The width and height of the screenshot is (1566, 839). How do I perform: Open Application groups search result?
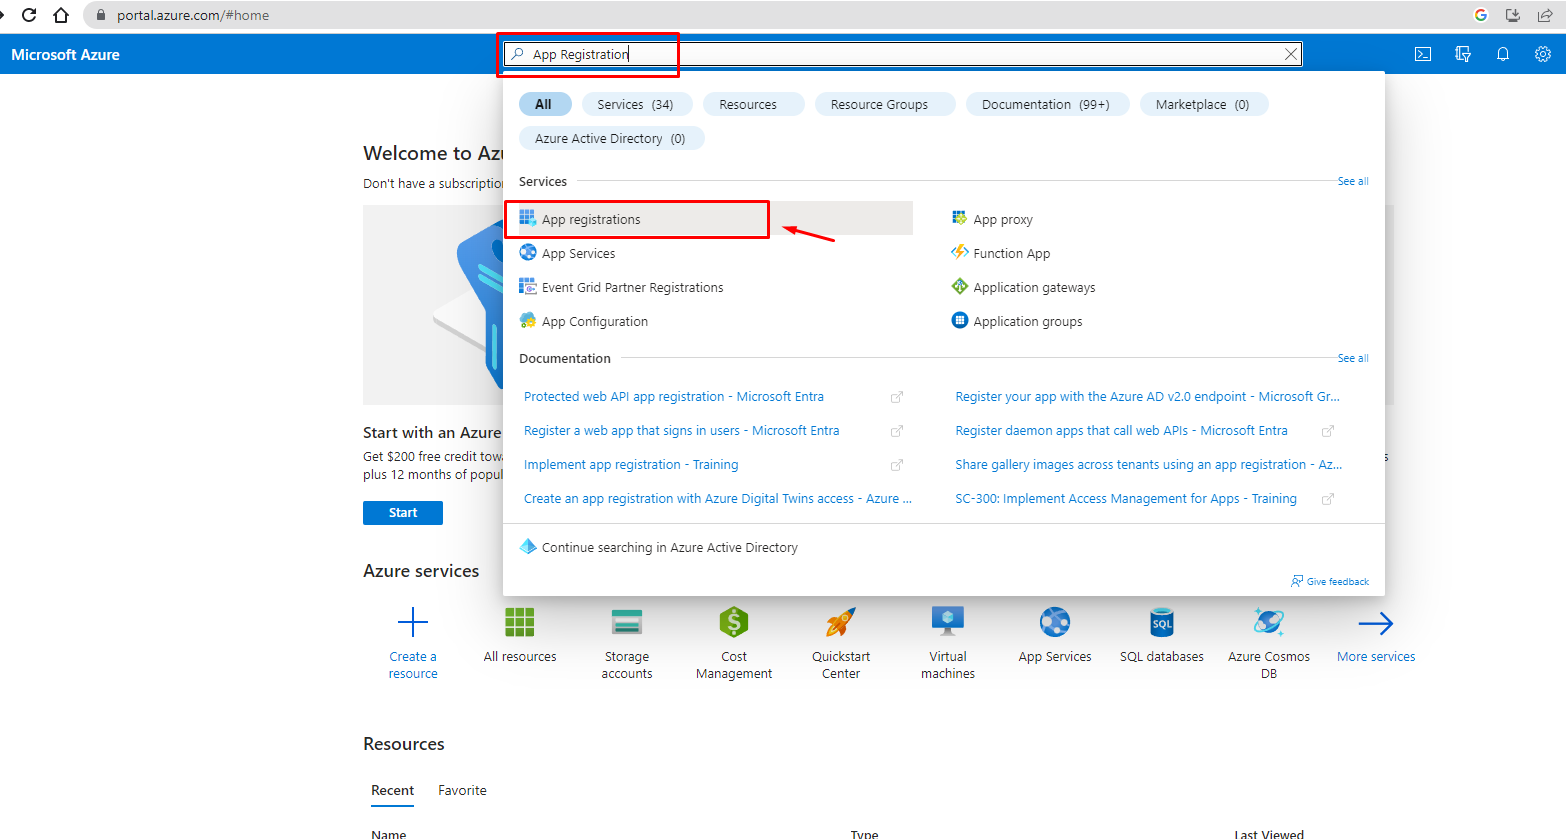[x=1017, y=321]
